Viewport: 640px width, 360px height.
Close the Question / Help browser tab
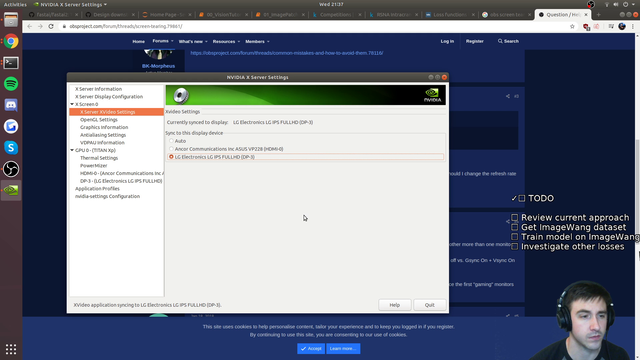586,15
